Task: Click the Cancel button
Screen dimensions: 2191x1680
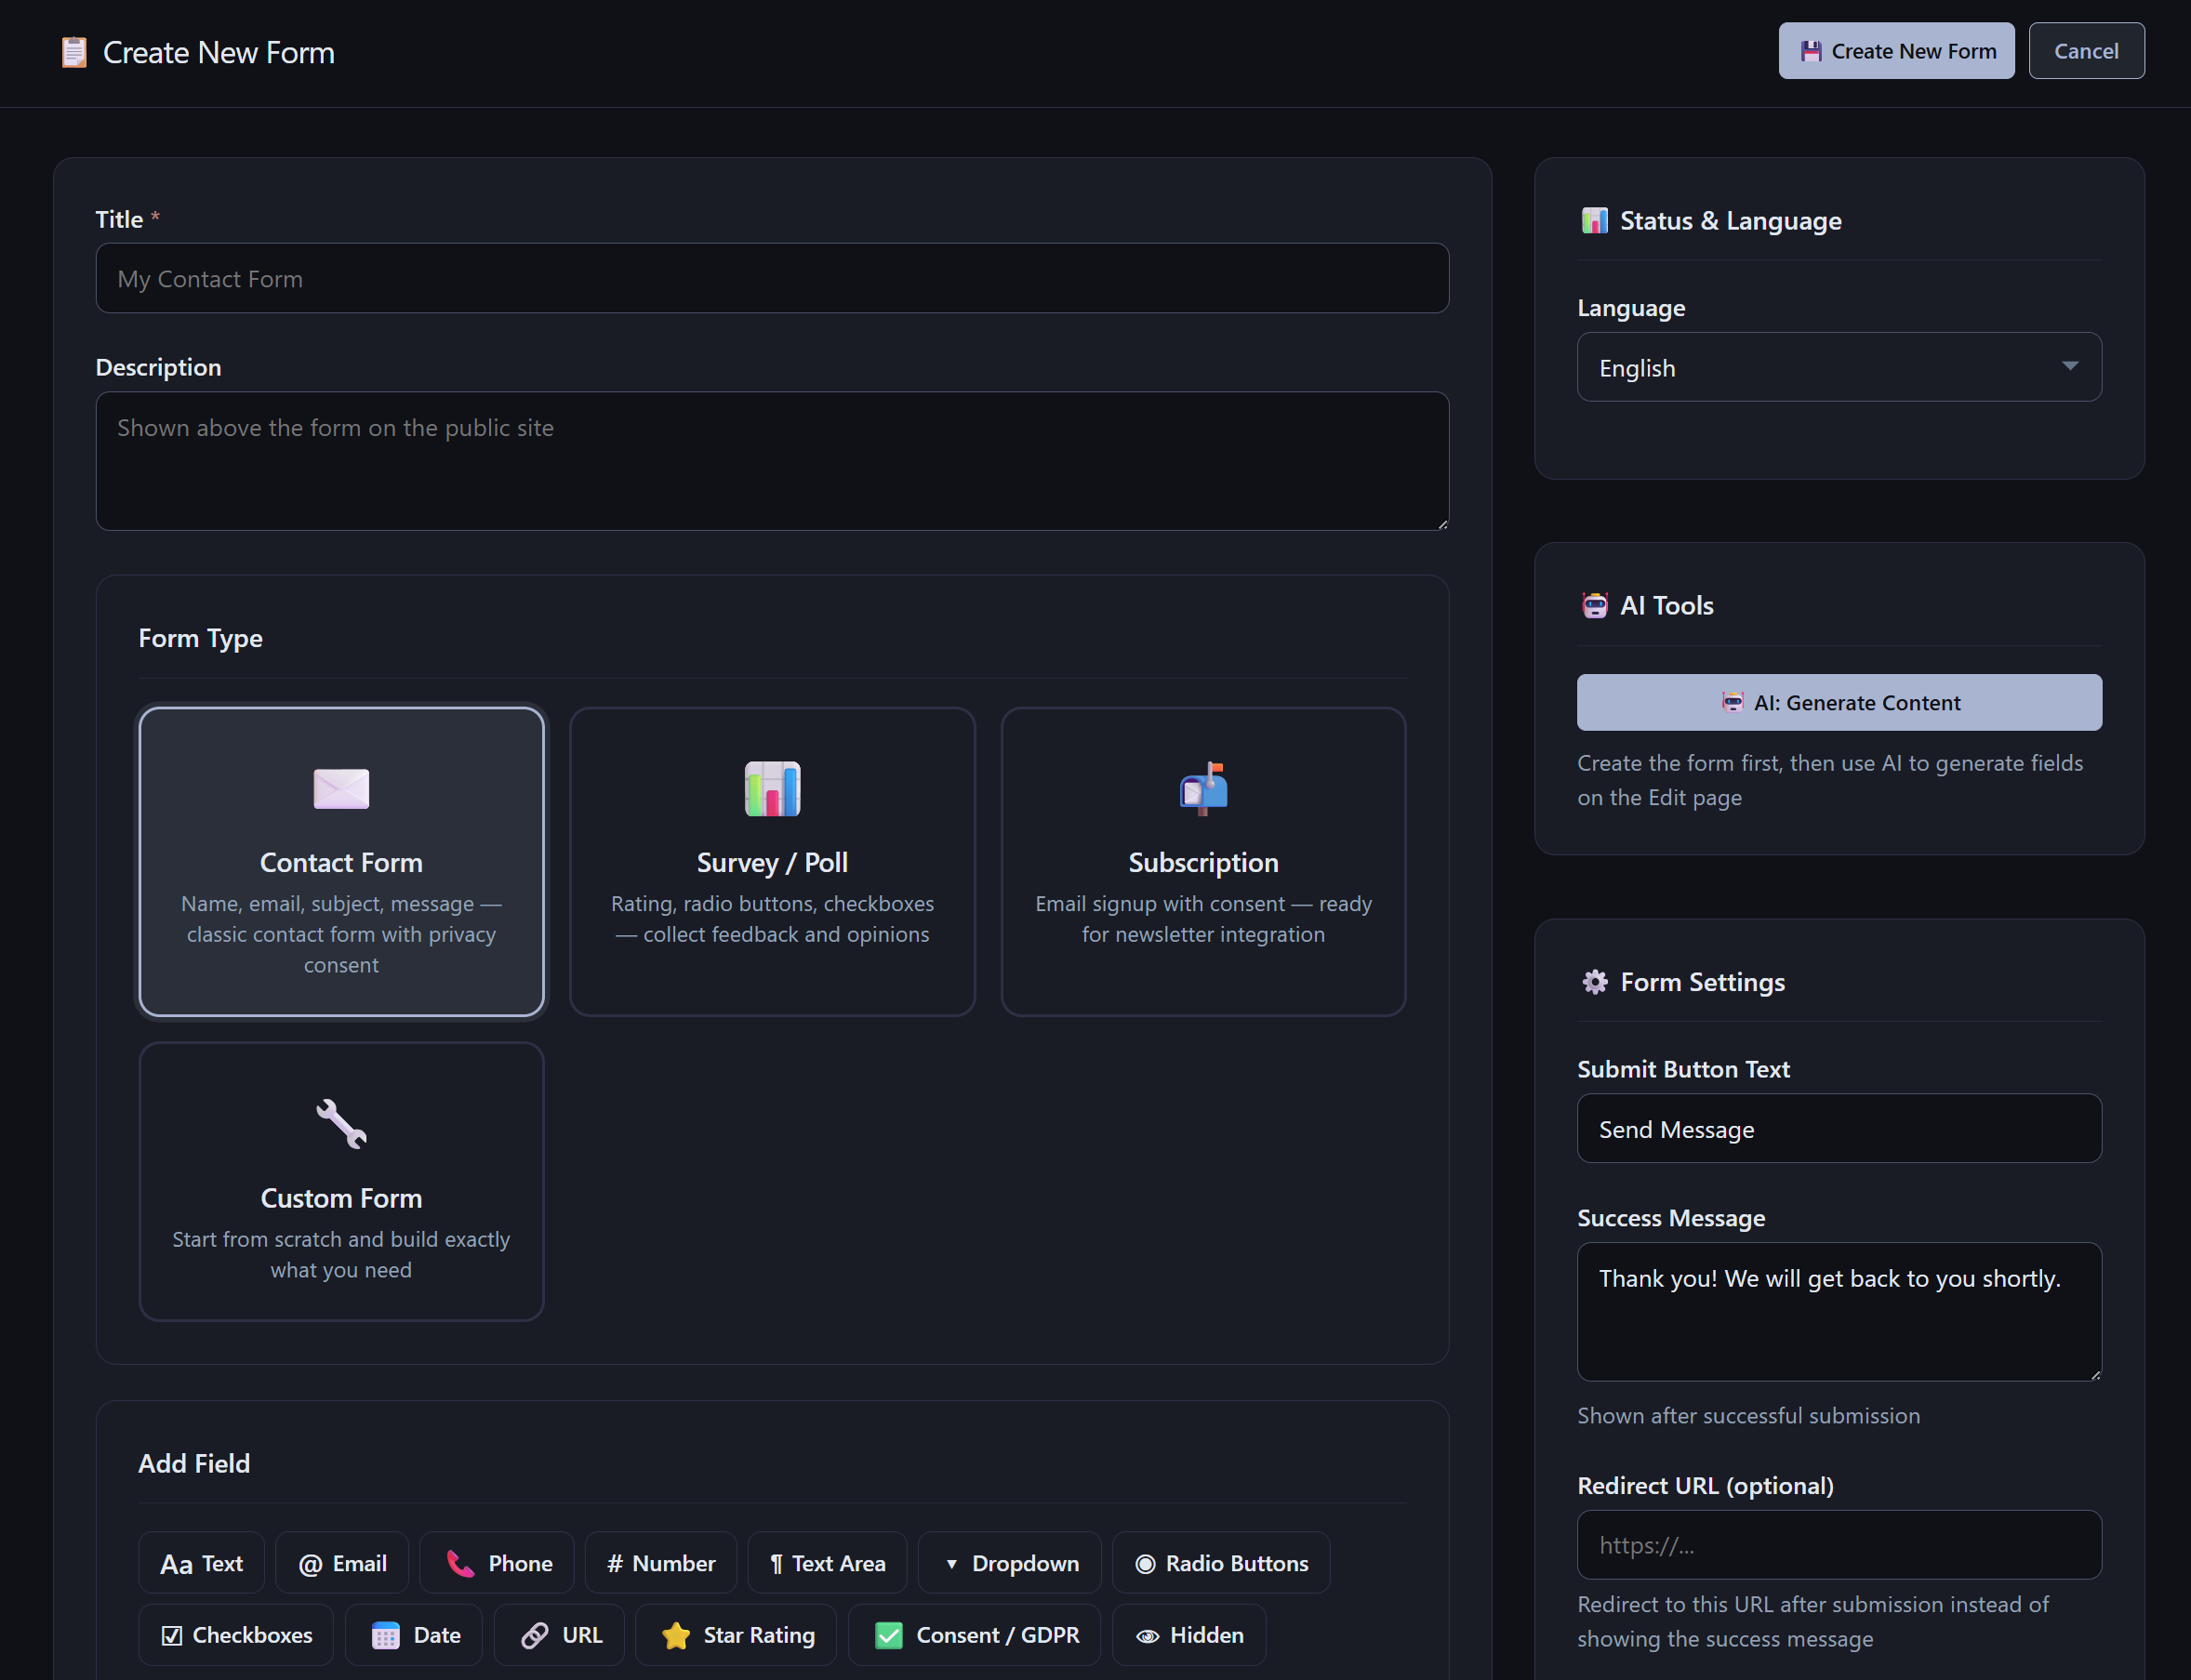Action: tap(2086, 51)
